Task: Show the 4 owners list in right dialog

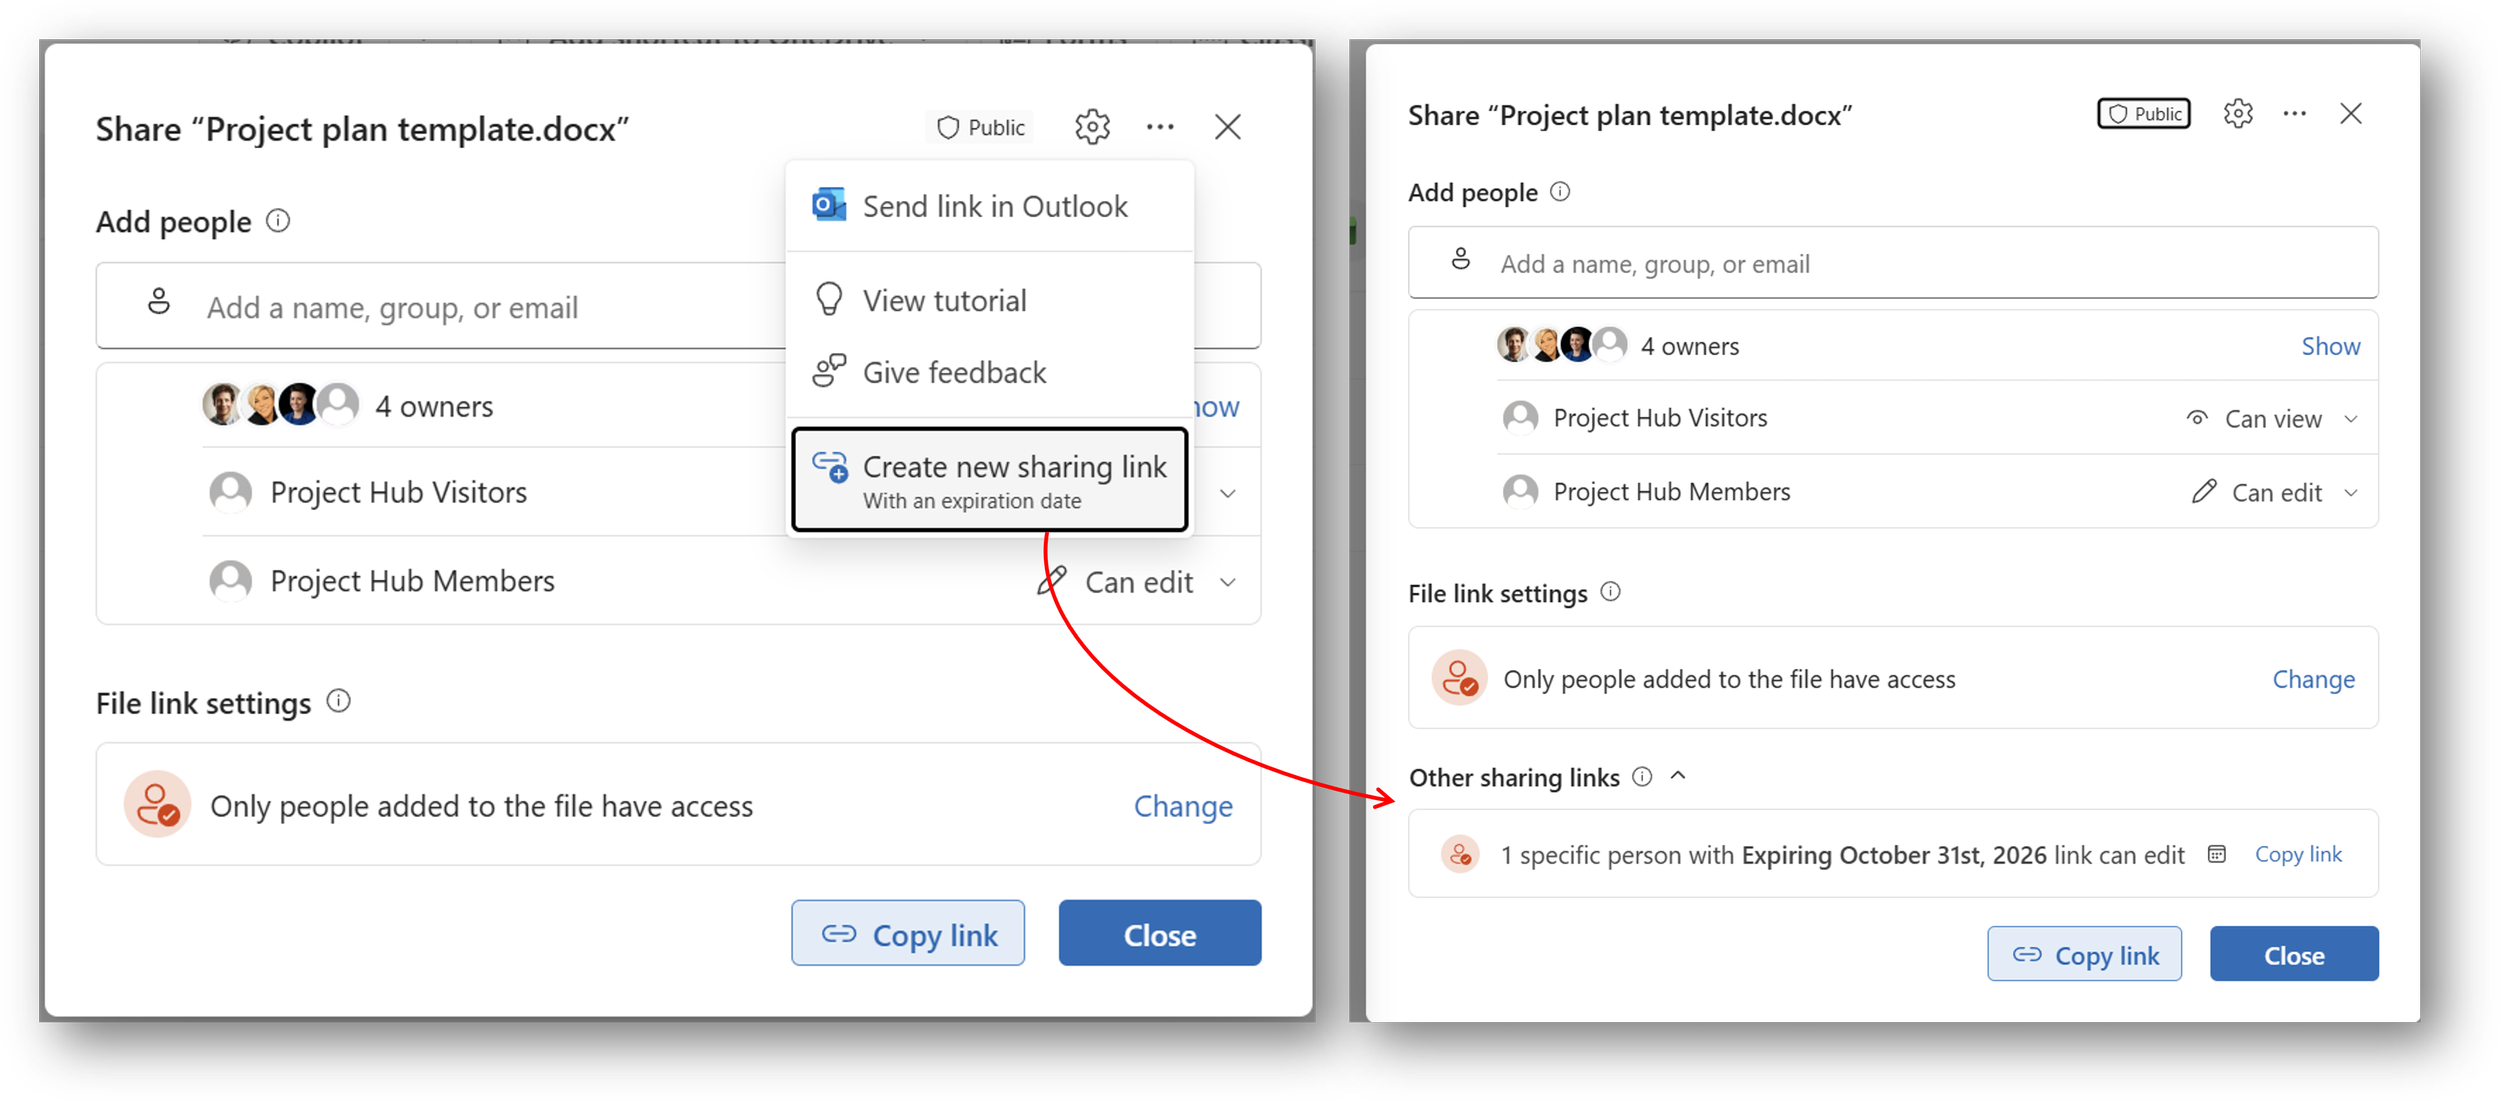Action: [2330, 346]
